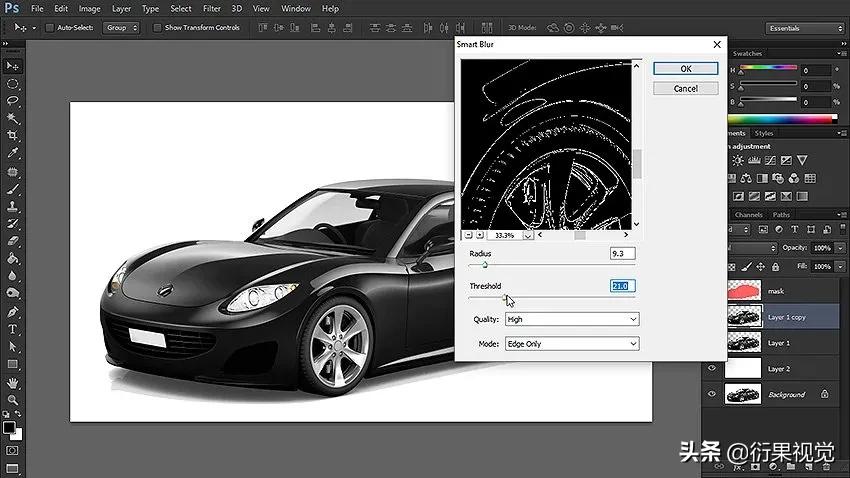Image resolution: width=850 pixels, height=478 pixels.
Task: Select the Crop tool
Action: point(13,136)
